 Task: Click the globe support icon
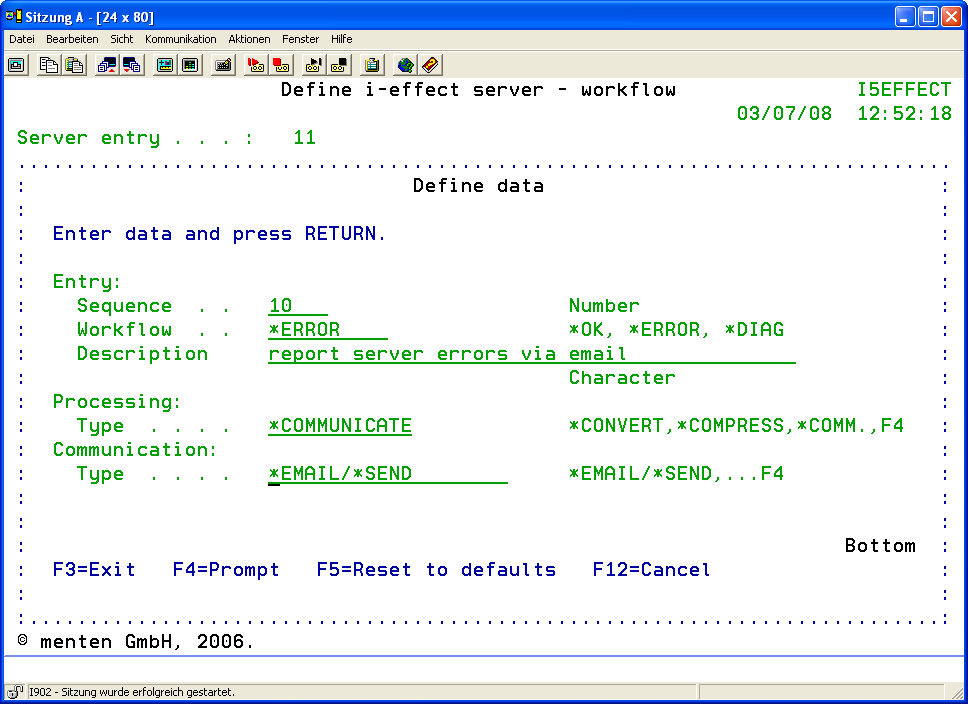tap(405, 65)
